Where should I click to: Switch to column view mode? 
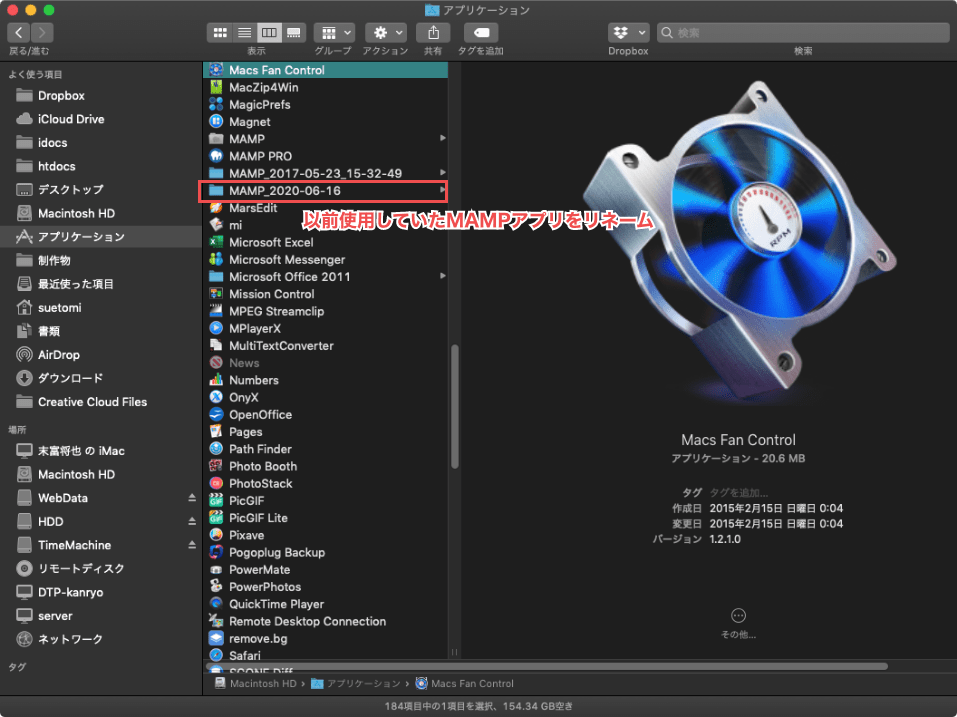pyautogui.click(x=269, y=32)
